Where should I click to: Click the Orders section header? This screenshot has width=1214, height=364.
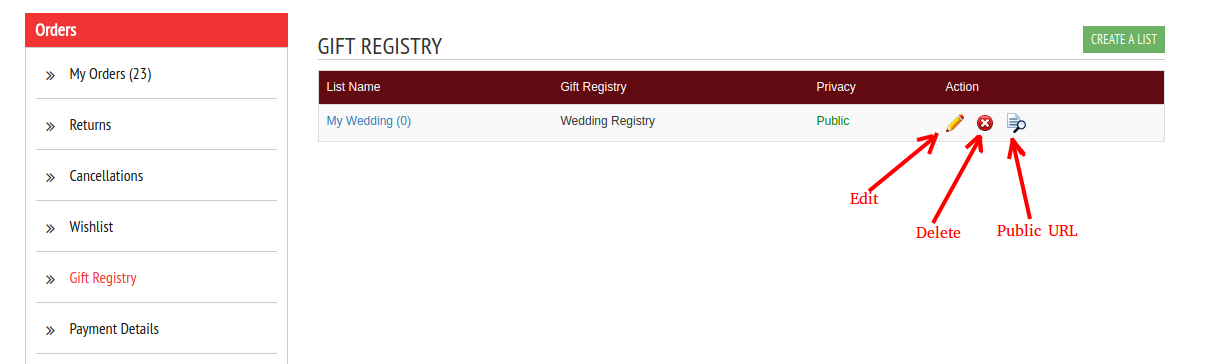pos(157,30)
